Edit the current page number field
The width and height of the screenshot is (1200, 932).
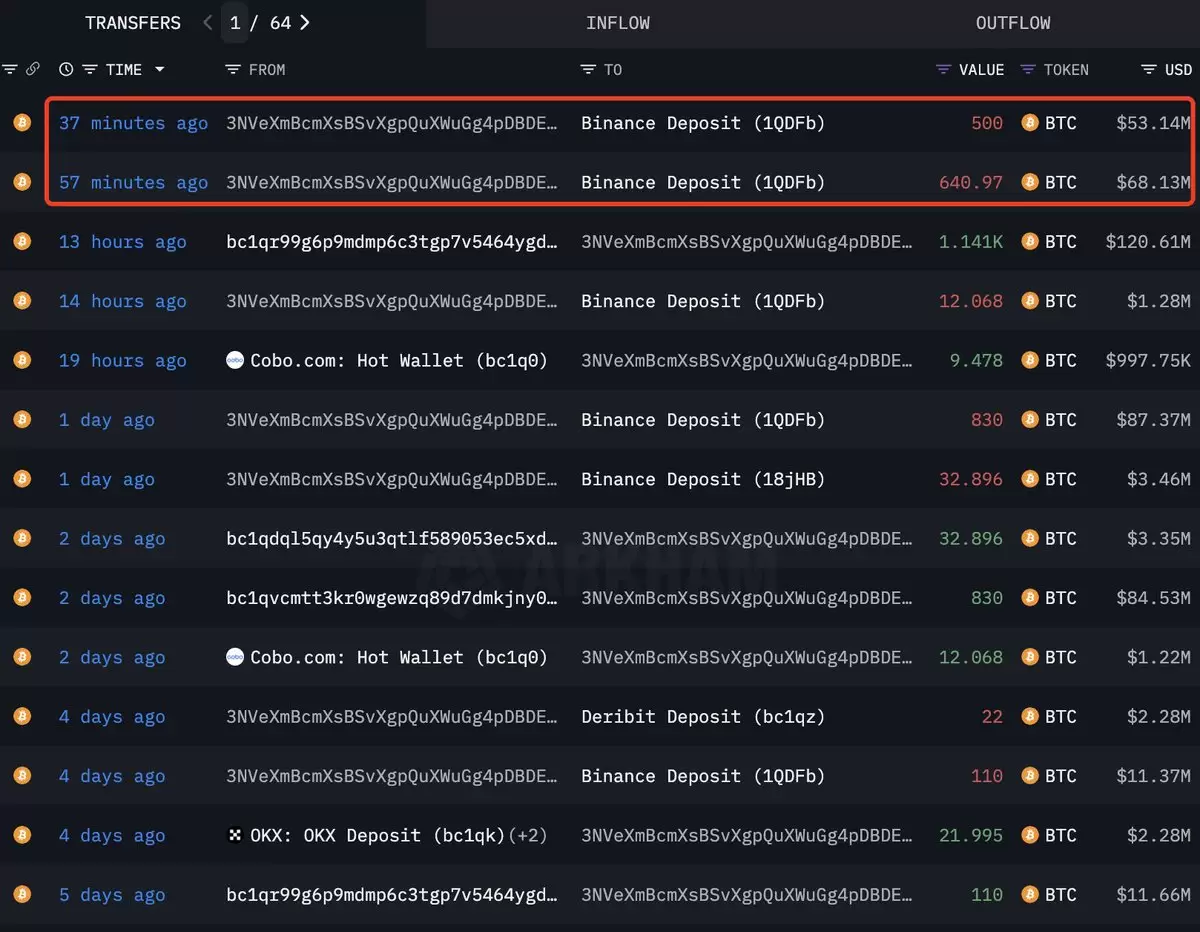point(235,22)
